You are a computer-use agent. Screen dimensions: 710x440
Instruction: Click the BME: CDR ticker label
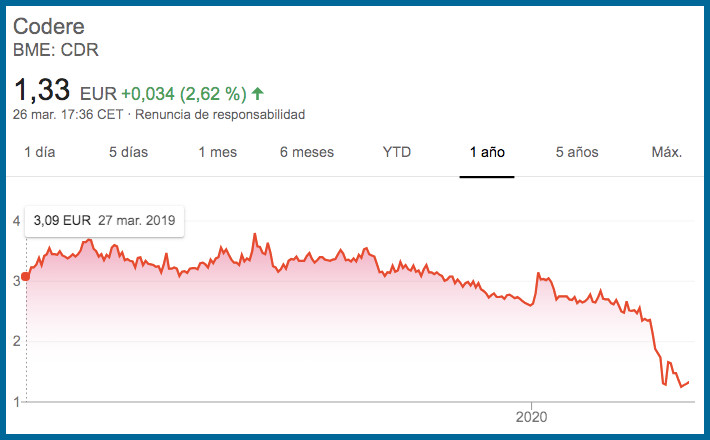(x=56, y=50)
